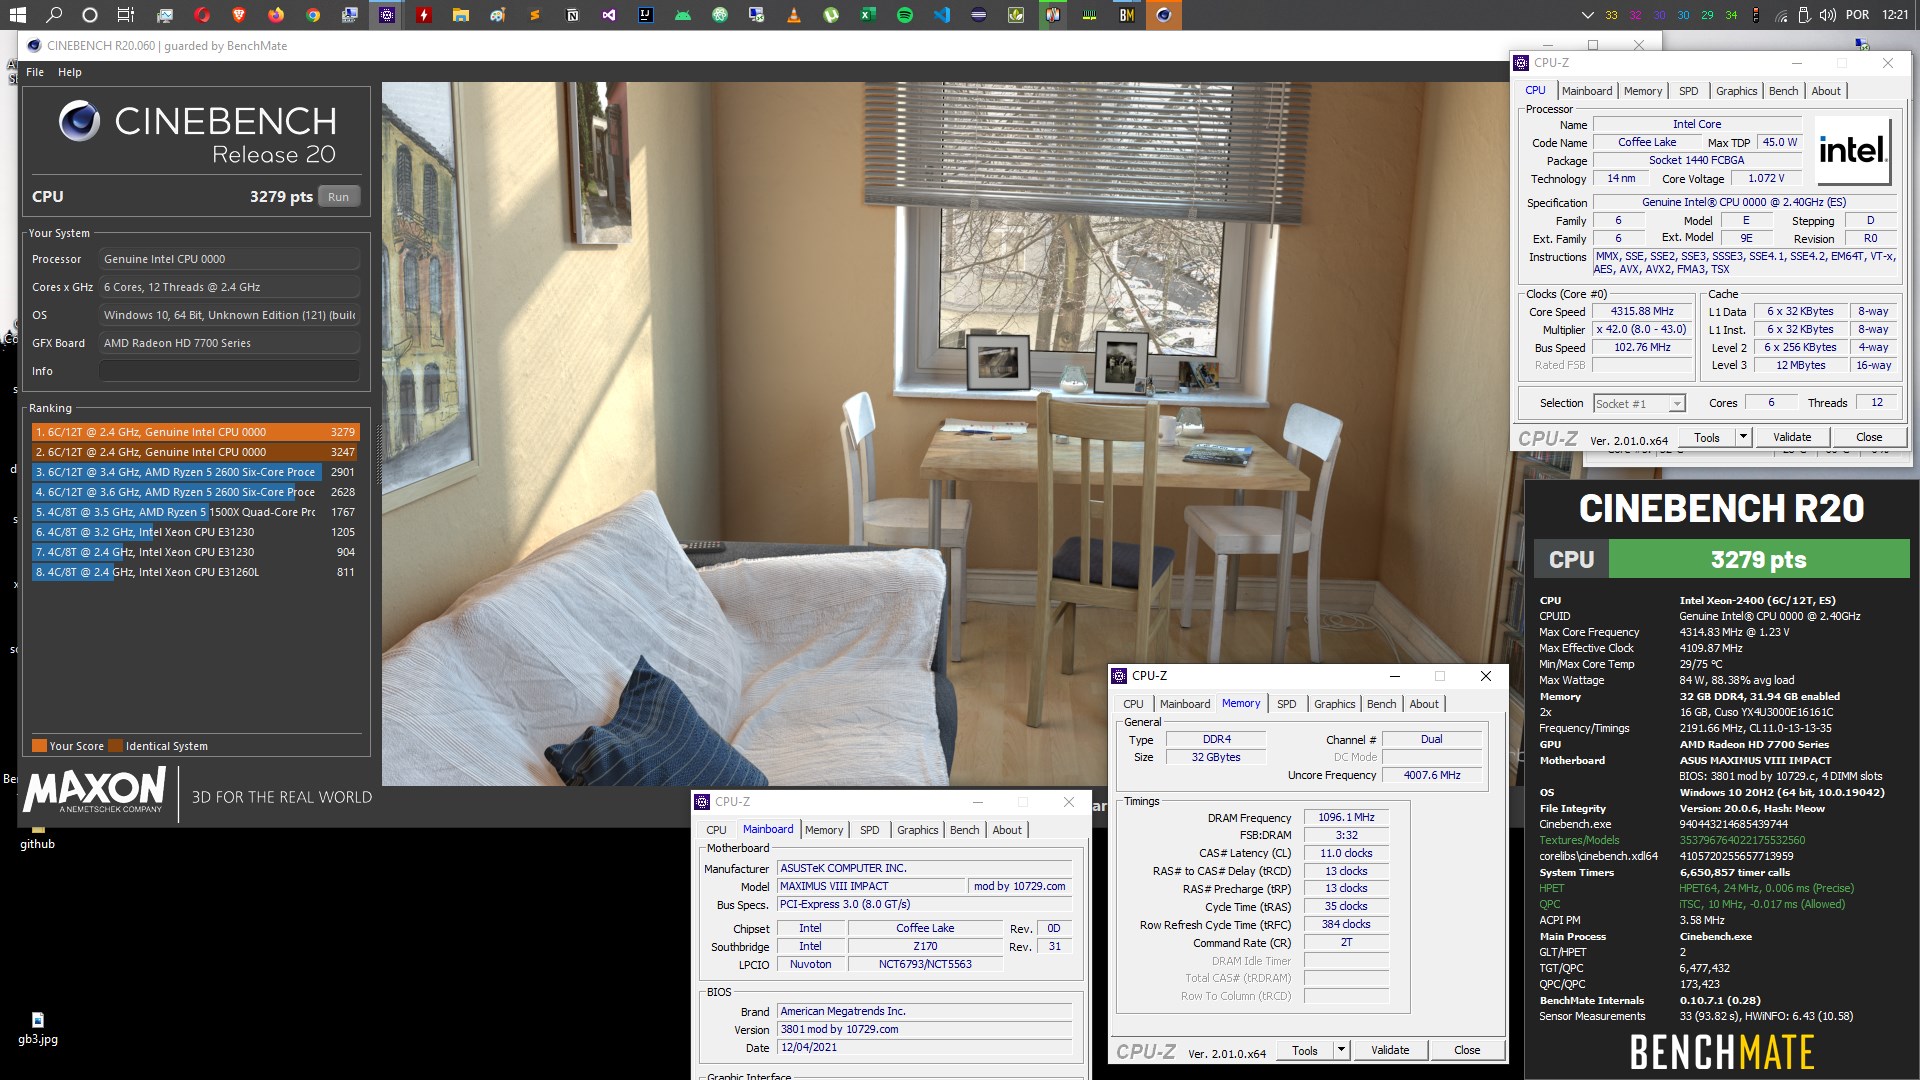
Task: Select Ryzen 5 2600 row scoring 2901
Action: (195, 472)
